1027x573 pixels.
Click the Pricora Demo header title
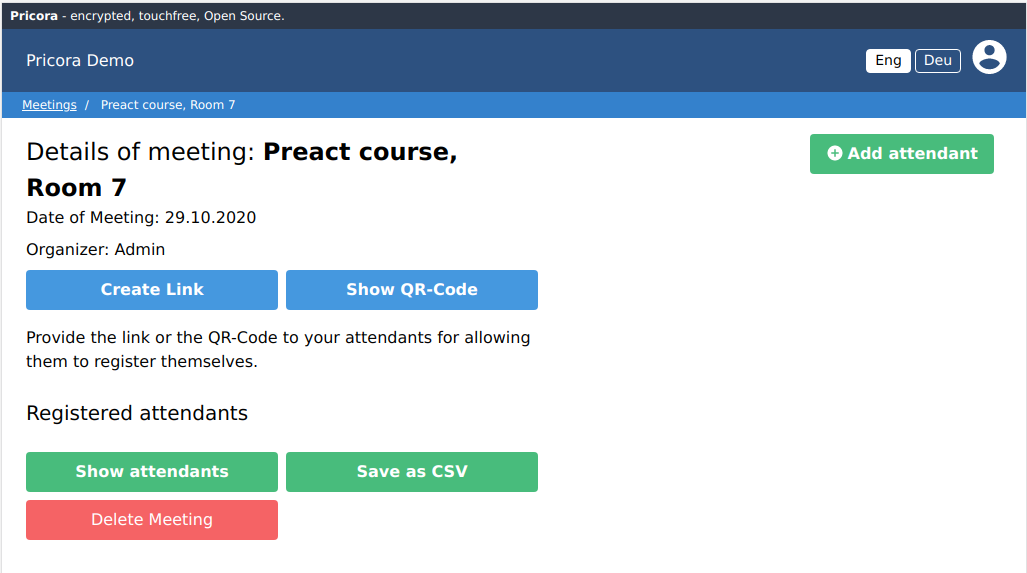80,61
